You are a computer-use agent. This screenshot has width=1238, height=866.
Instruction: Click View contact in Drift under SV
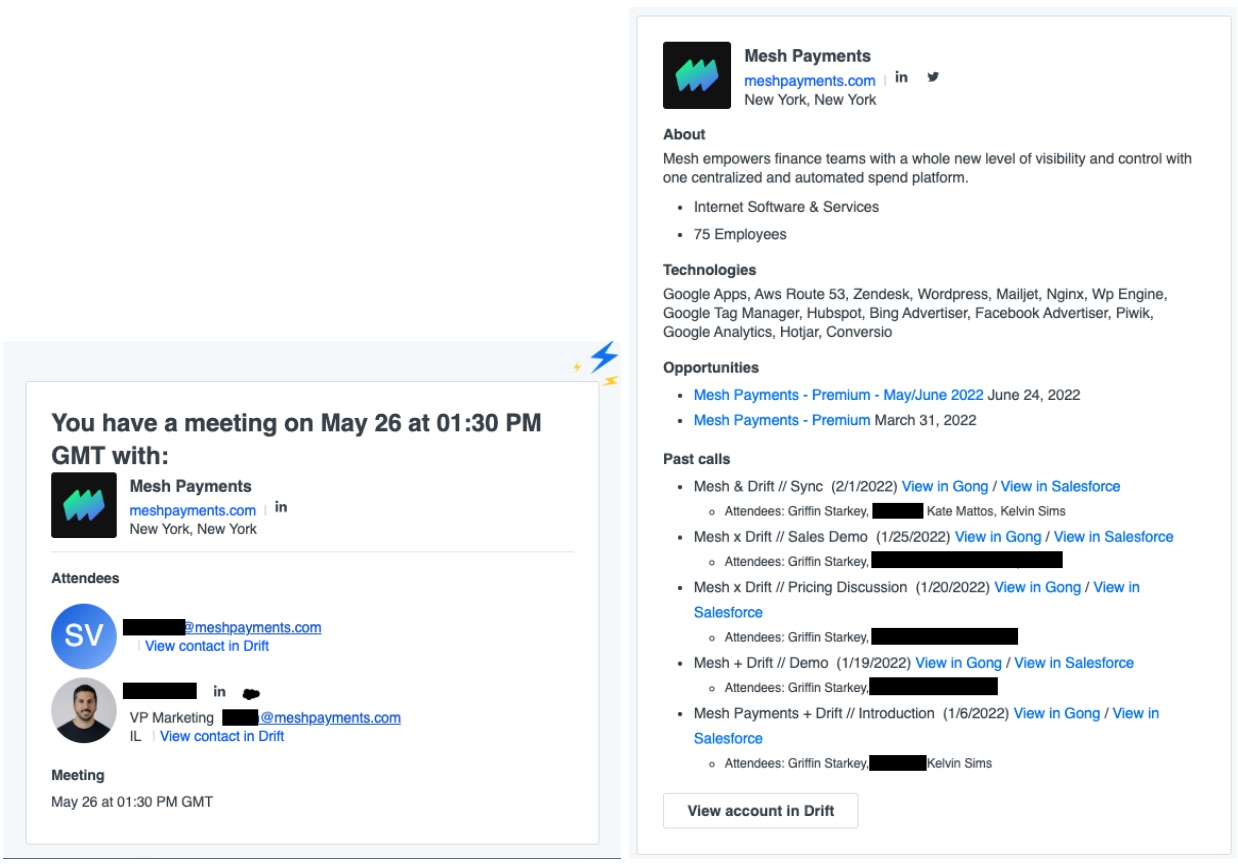point(207,646)
